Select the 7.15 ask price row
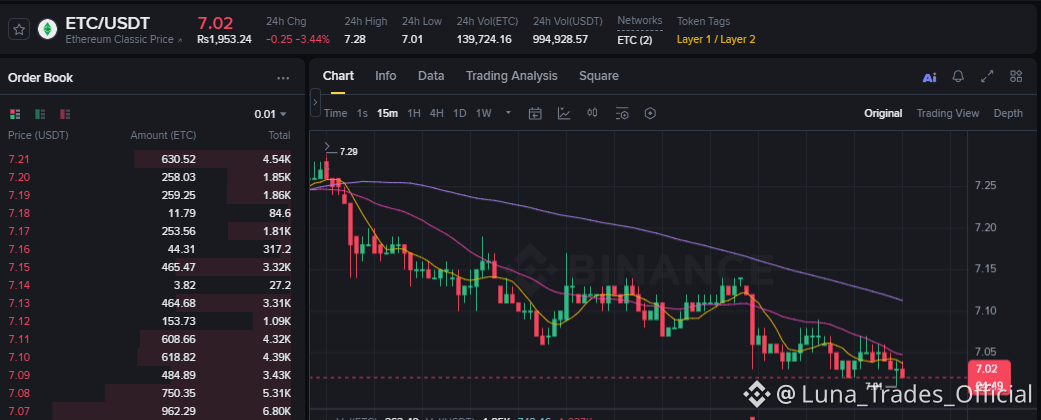 coord(149,267)
